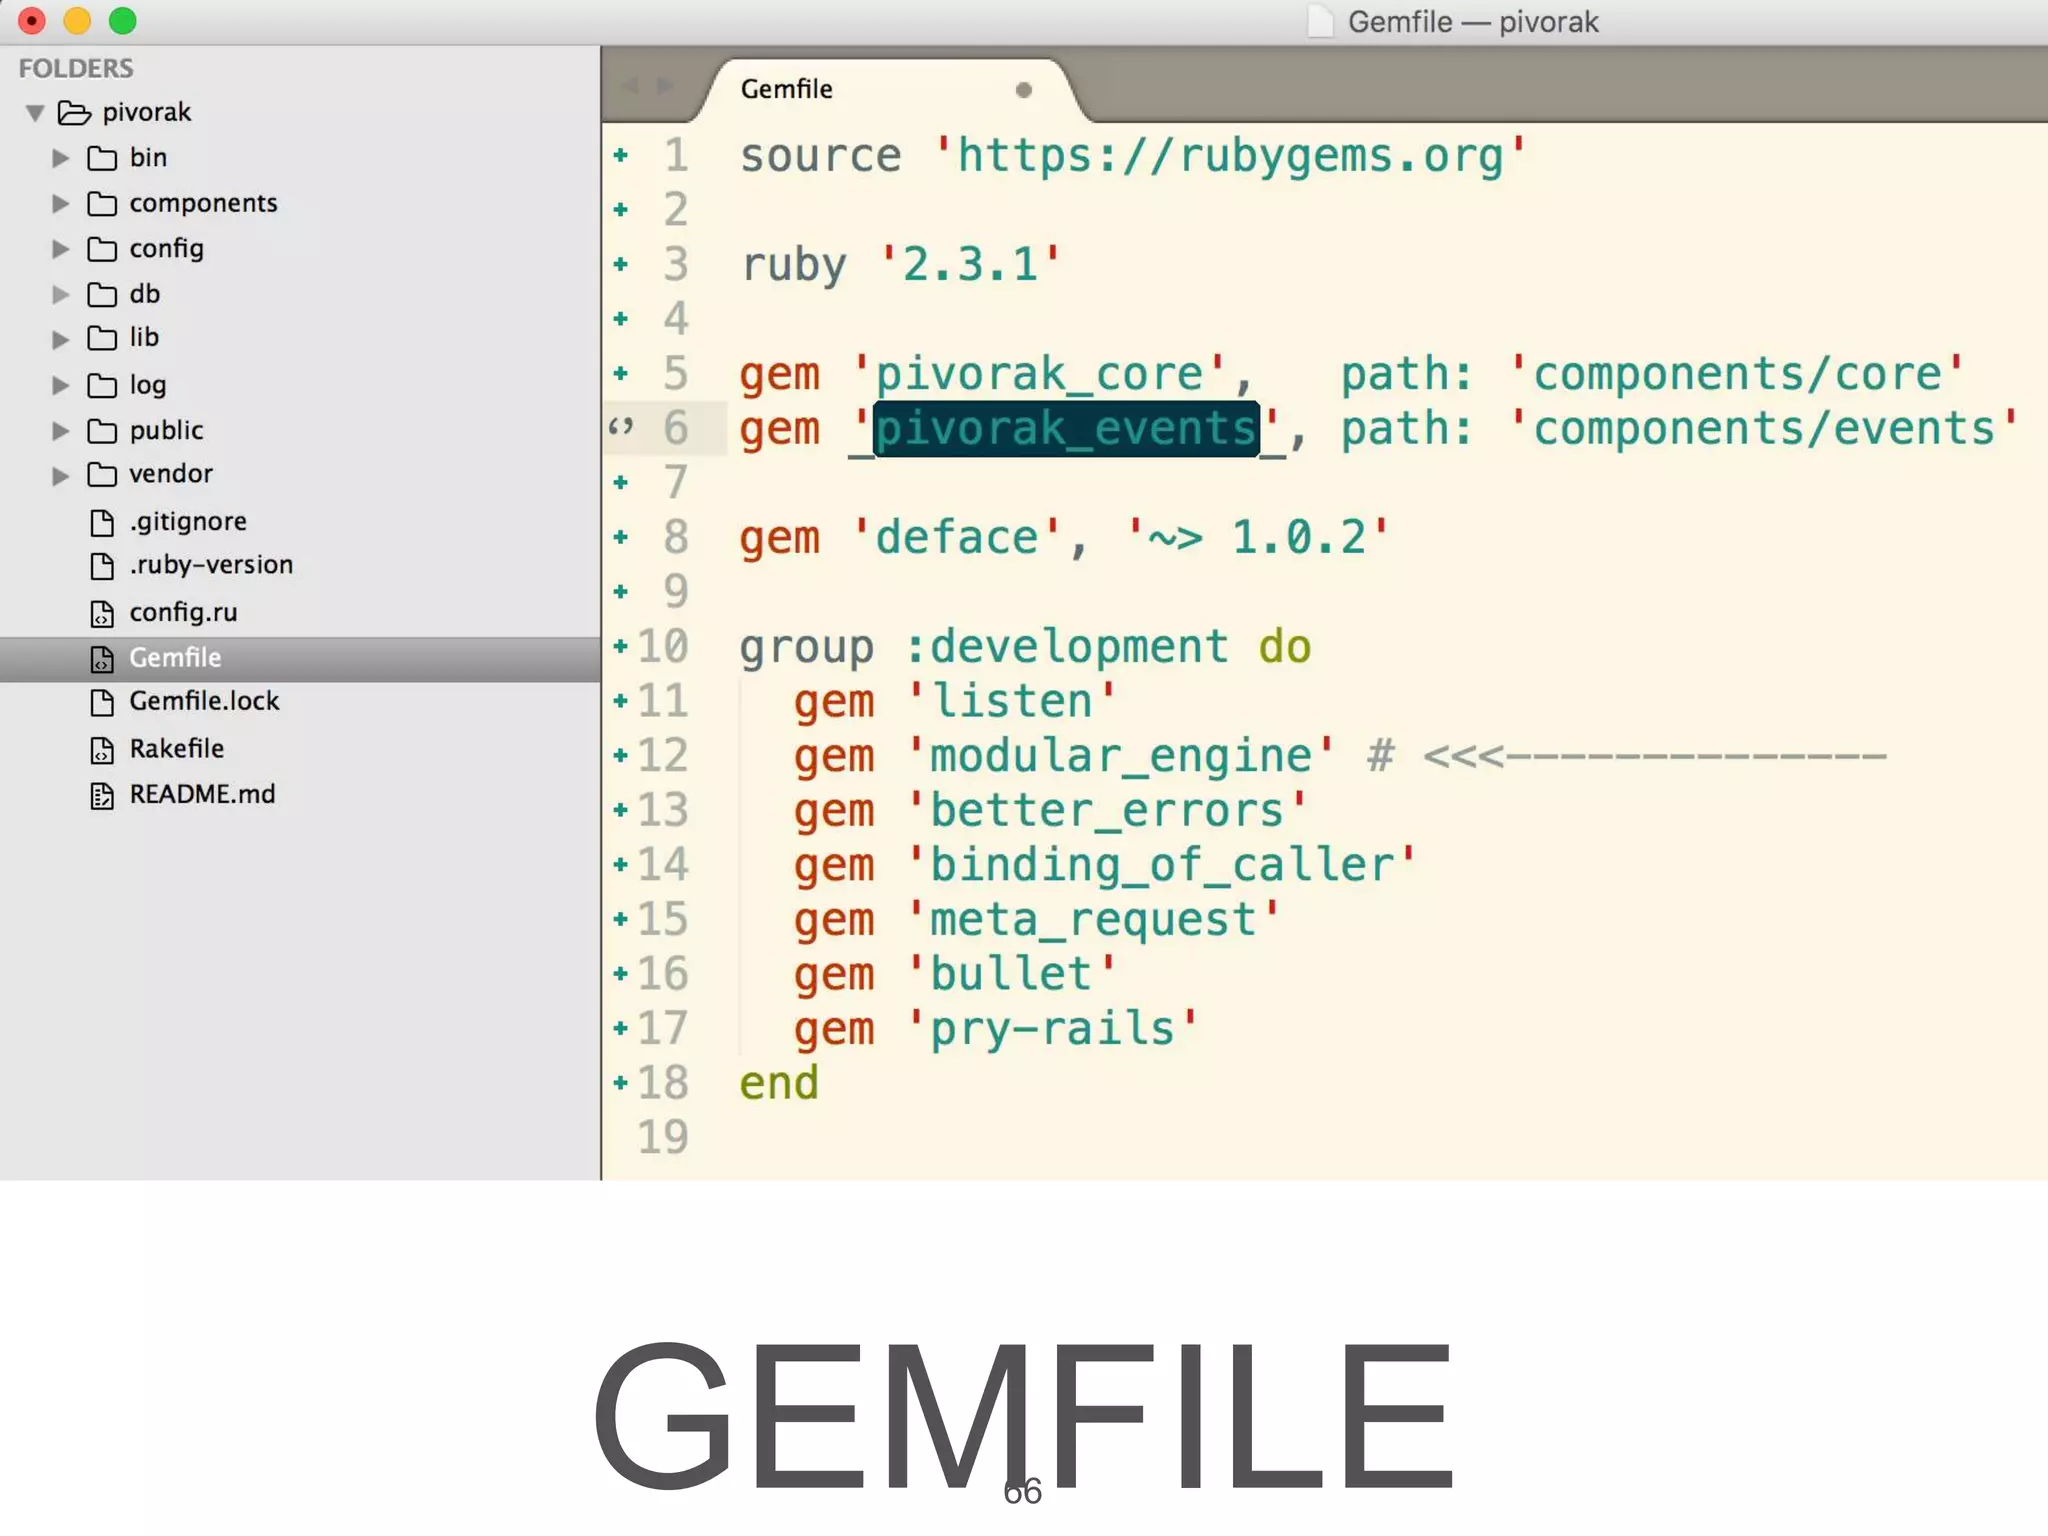
Task: Expand the components folder arrow
Action: (60, 204)
